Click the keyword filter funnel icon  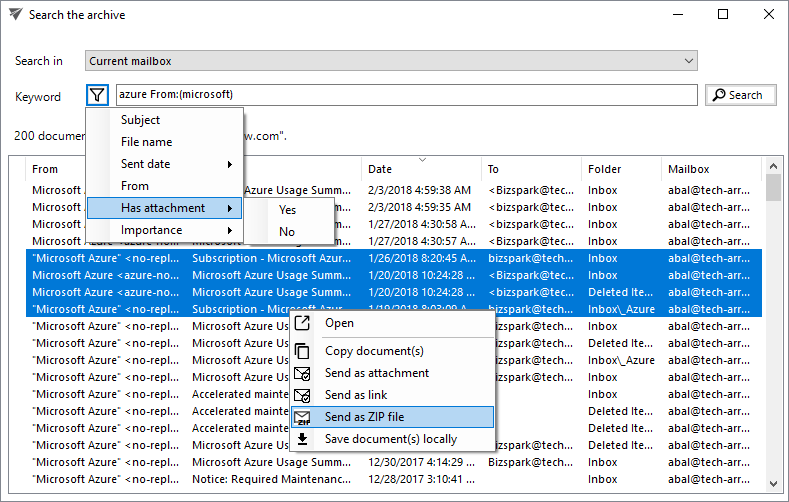[x=97, y=95]
